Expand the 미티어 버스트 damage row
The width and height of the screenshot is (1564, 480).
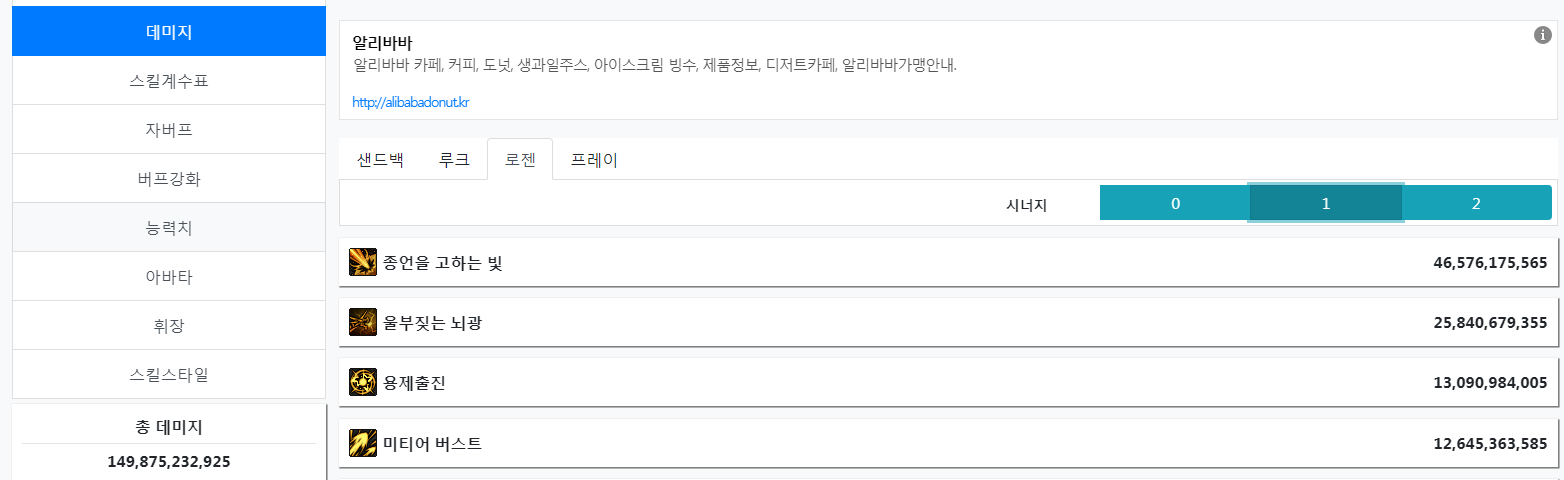pos(948,442)
